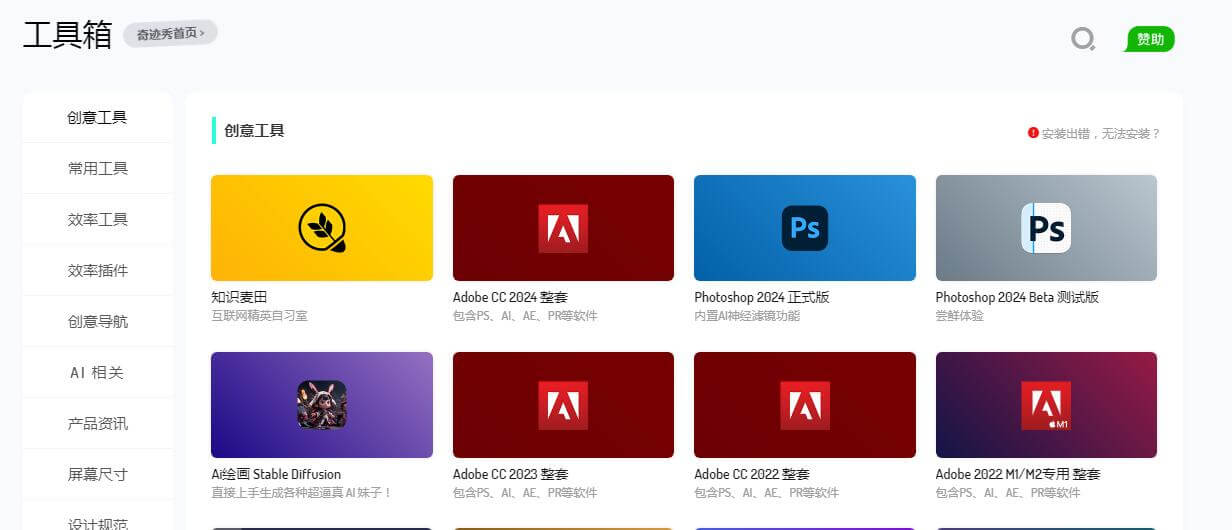Open the 安装出错，无法安装？ help link
Viewport: 1232px width, 530px height.
click(1095, 133)
